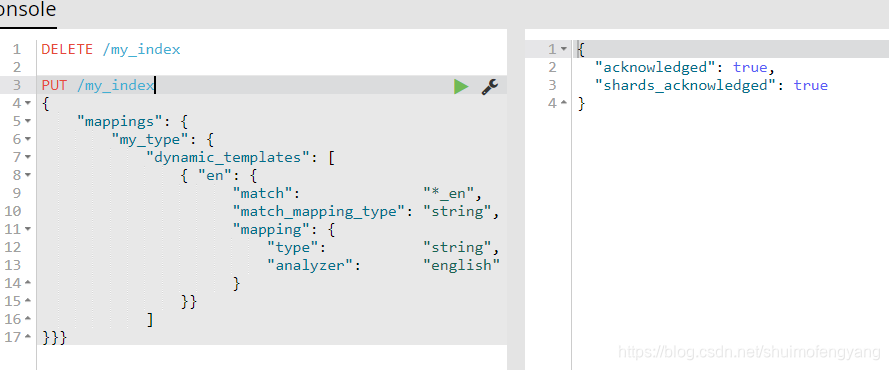The width and height of the screenshot is (889, 370).
Task: Click the "shards_acknowledged" key in response
Action: 685,86
